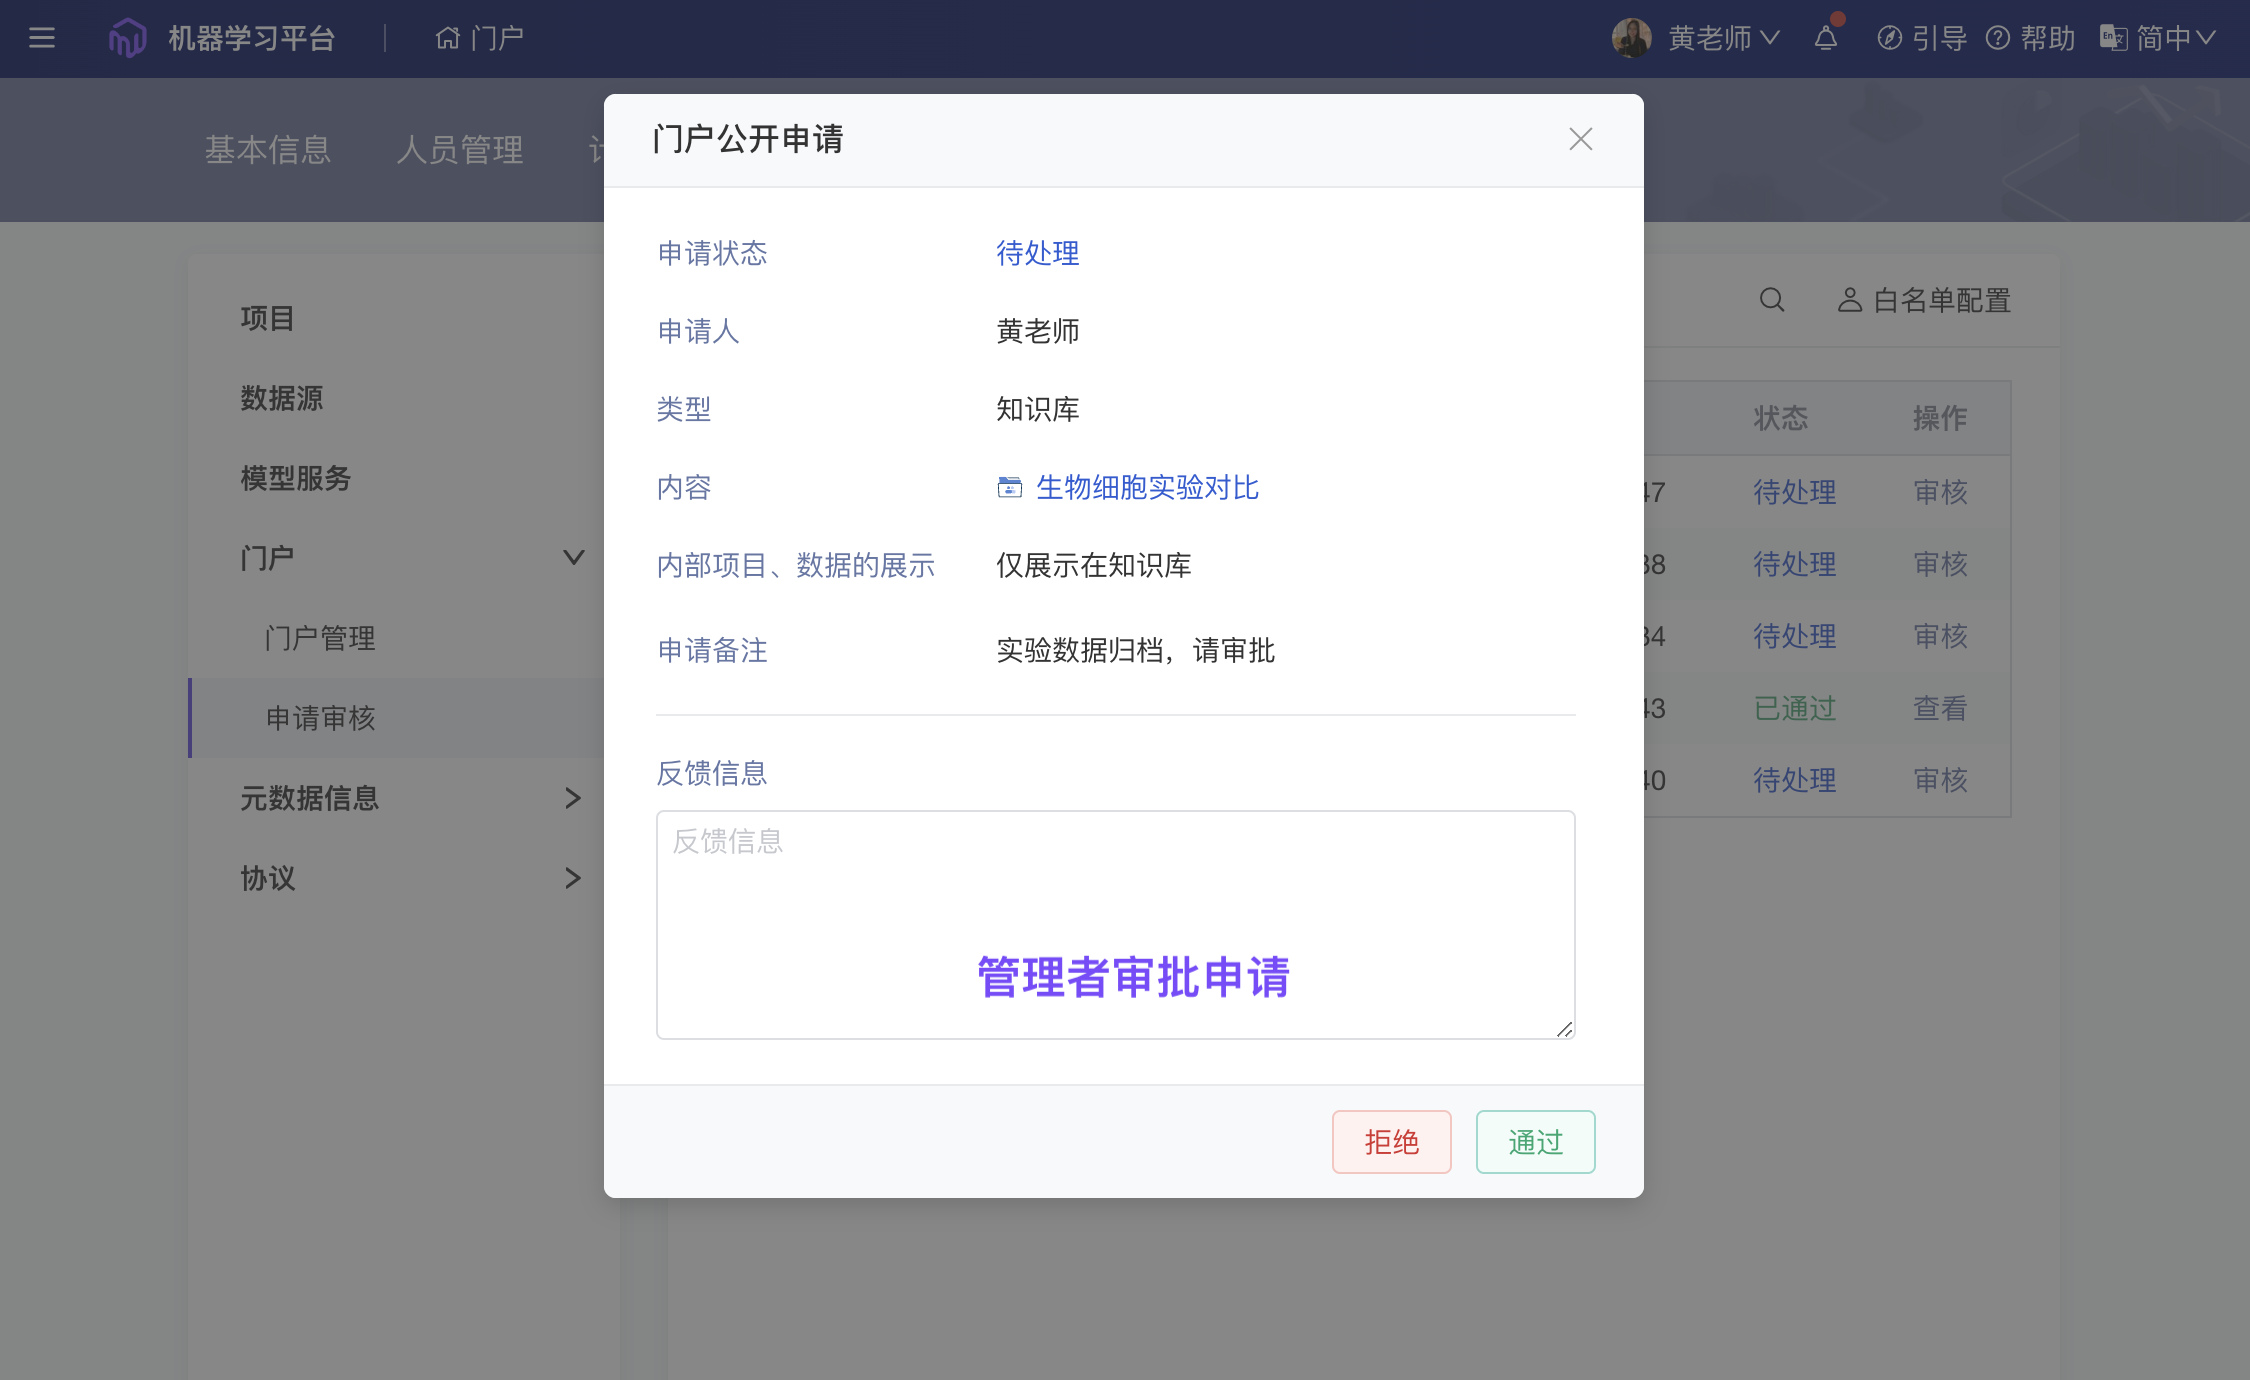The image size is (2250, 1380).
Task: Open the 黄老师 user dropdown
Action: [x=1723, y=38]
